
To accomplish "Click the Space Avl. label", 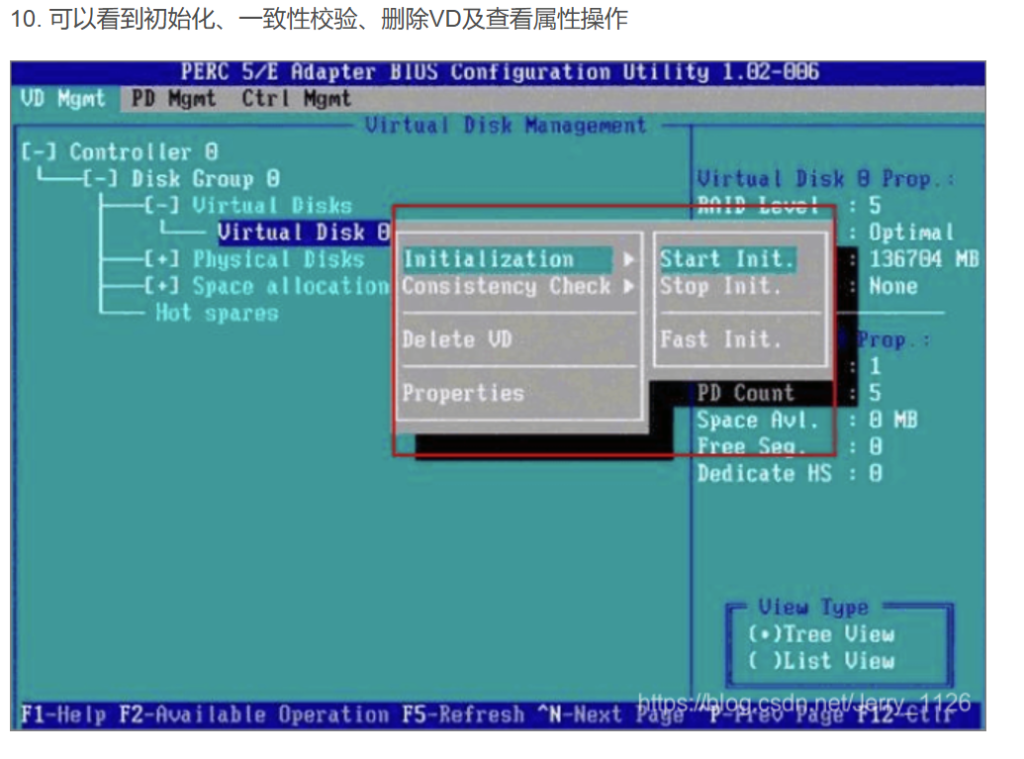I will (x=758, y=420).
